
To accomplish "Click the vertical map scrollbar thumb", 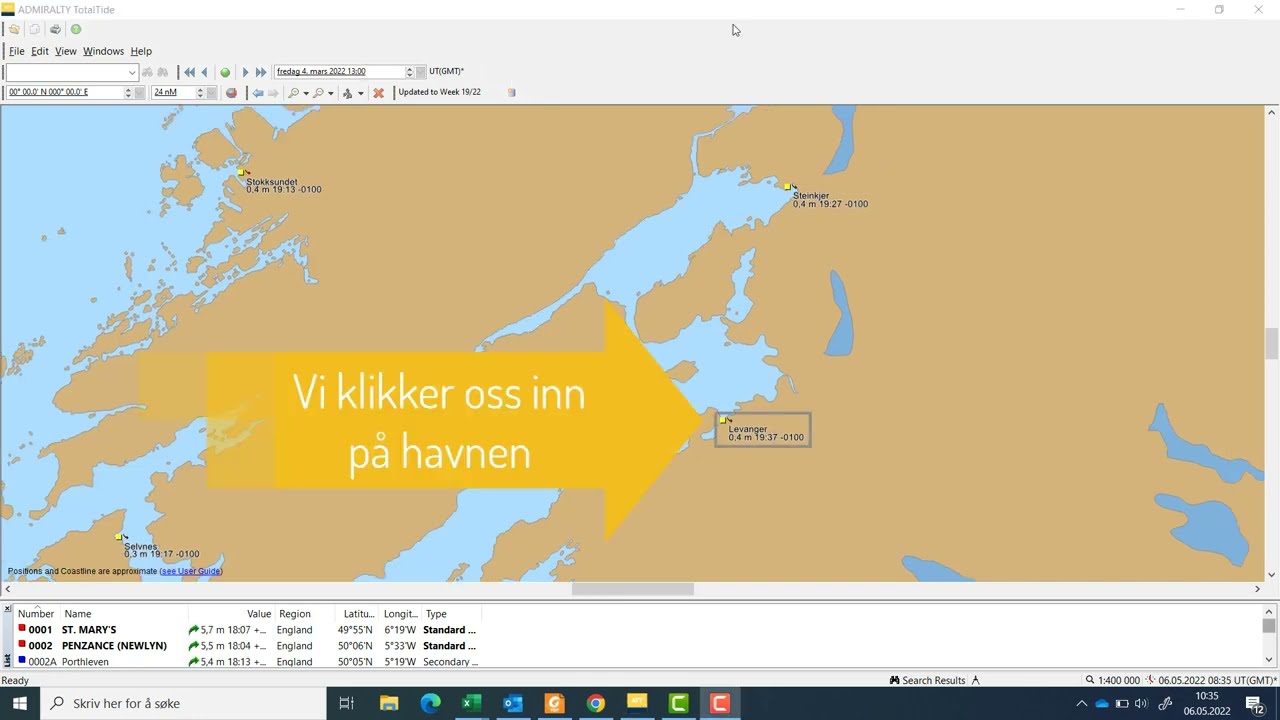I will (1271, 343).
